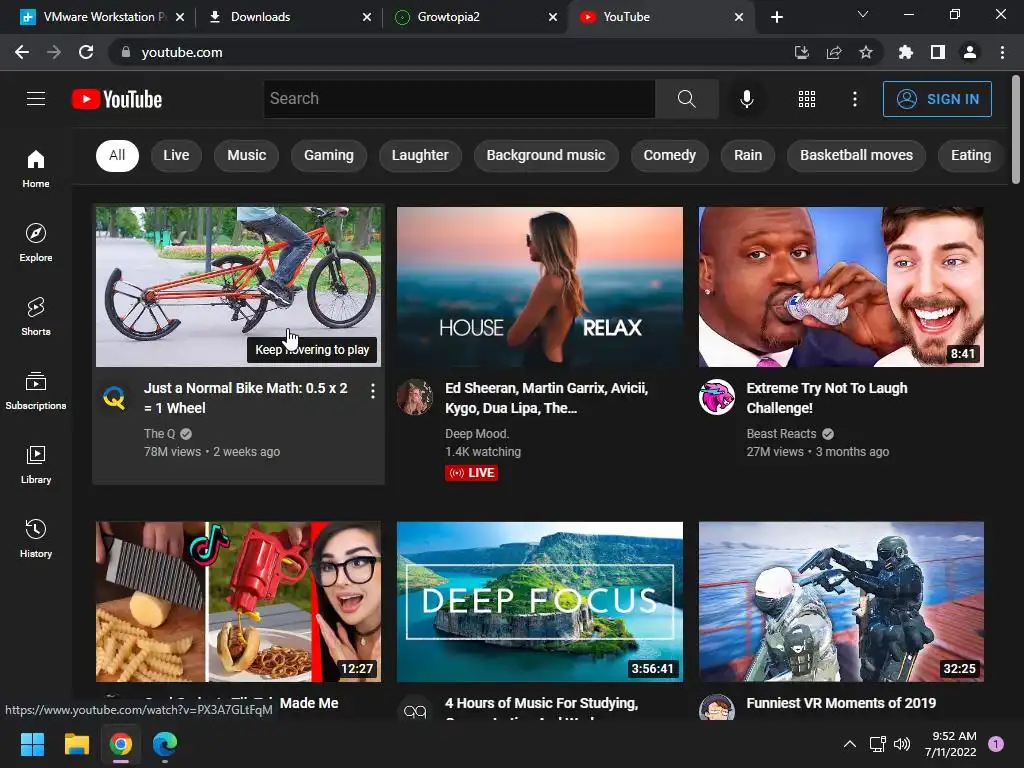Open Ed Sheeran, Martin Garrix live stream title
This screenshot has width=1024, height=768.
(x=547, y=398)
